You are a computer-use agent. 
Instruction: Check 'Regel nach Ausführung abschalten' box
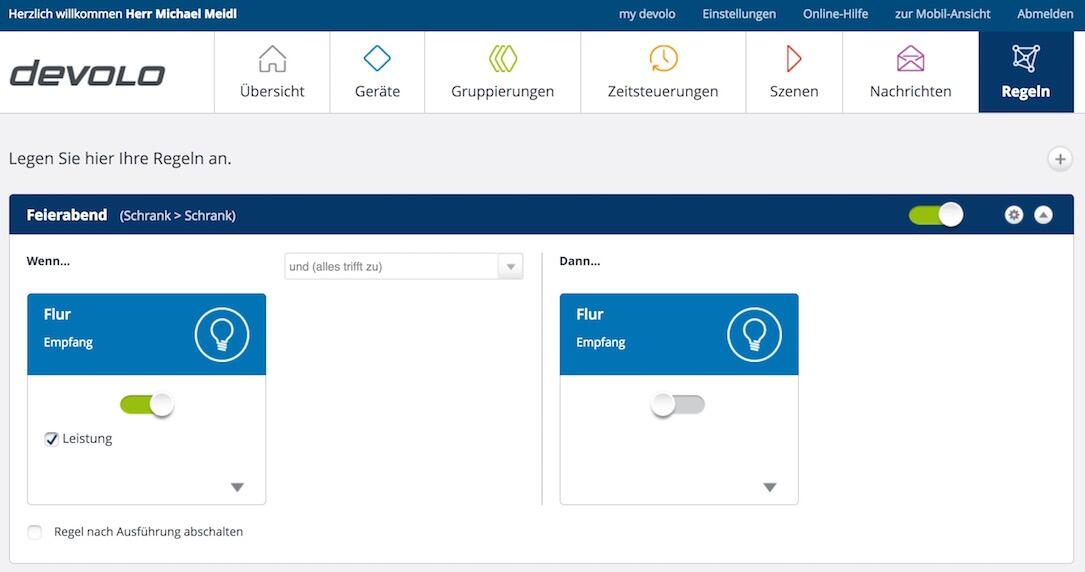[x=35, y=532]
